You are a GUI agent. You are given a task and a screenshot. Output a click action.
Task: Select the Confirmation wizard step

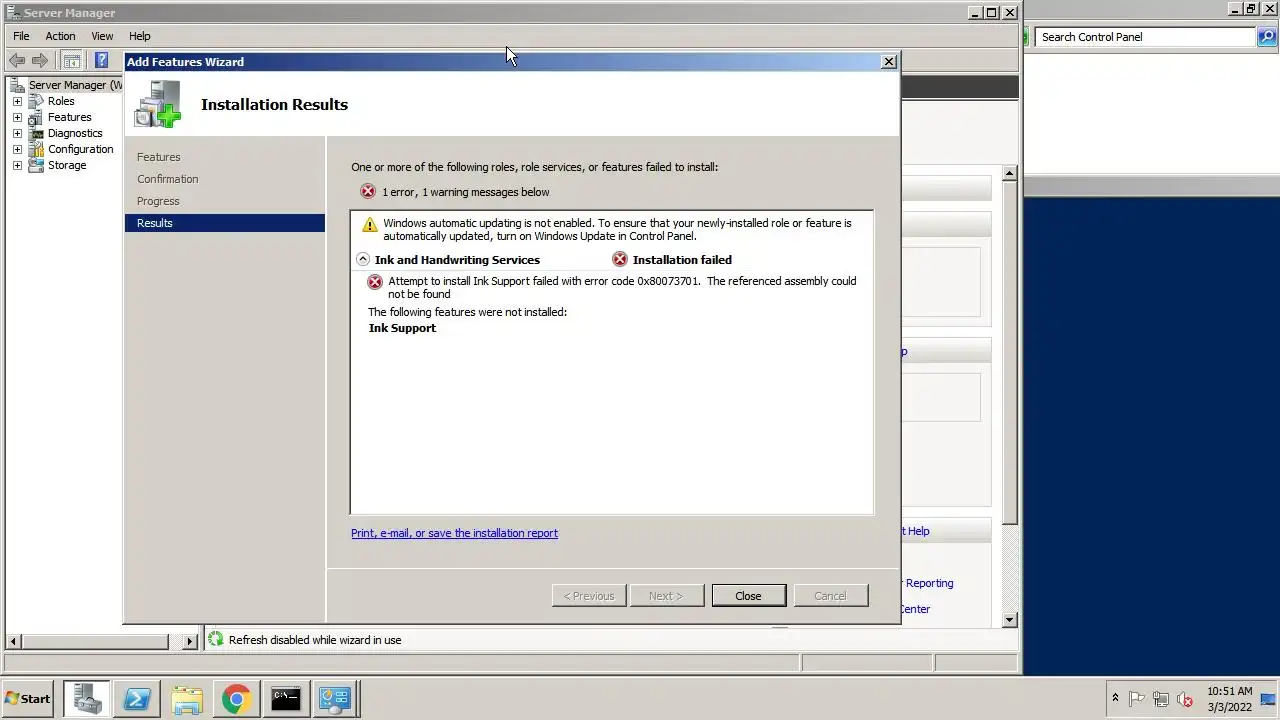coord(168,179)
